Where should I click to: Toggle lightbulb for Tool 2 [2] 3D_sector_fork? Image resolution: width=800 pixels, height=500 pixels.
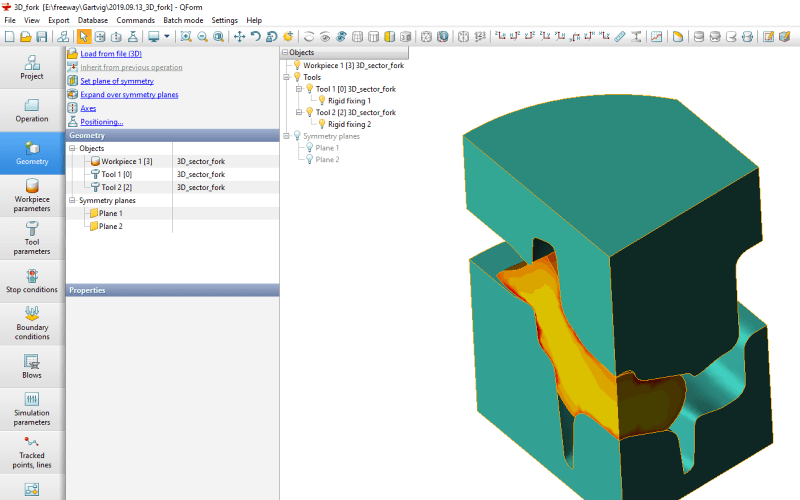(x=309, y=112)
